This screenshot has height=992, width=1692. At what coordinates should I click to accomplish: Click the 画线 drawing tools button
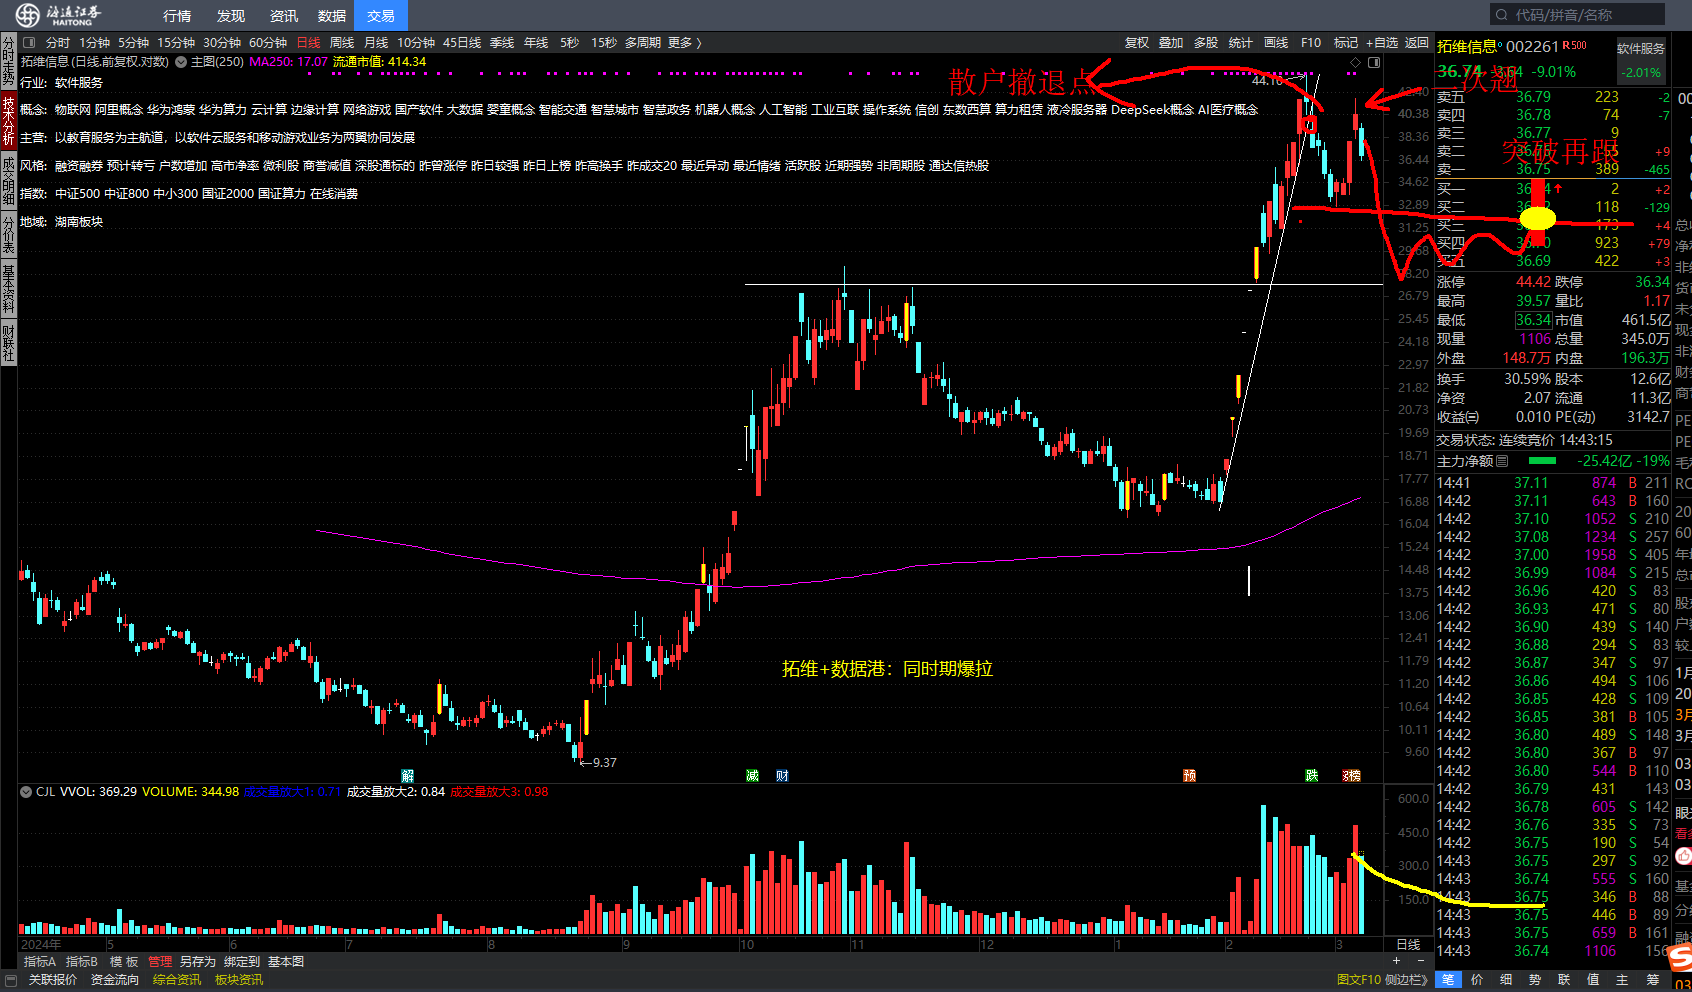click(x=1276, y=43)
